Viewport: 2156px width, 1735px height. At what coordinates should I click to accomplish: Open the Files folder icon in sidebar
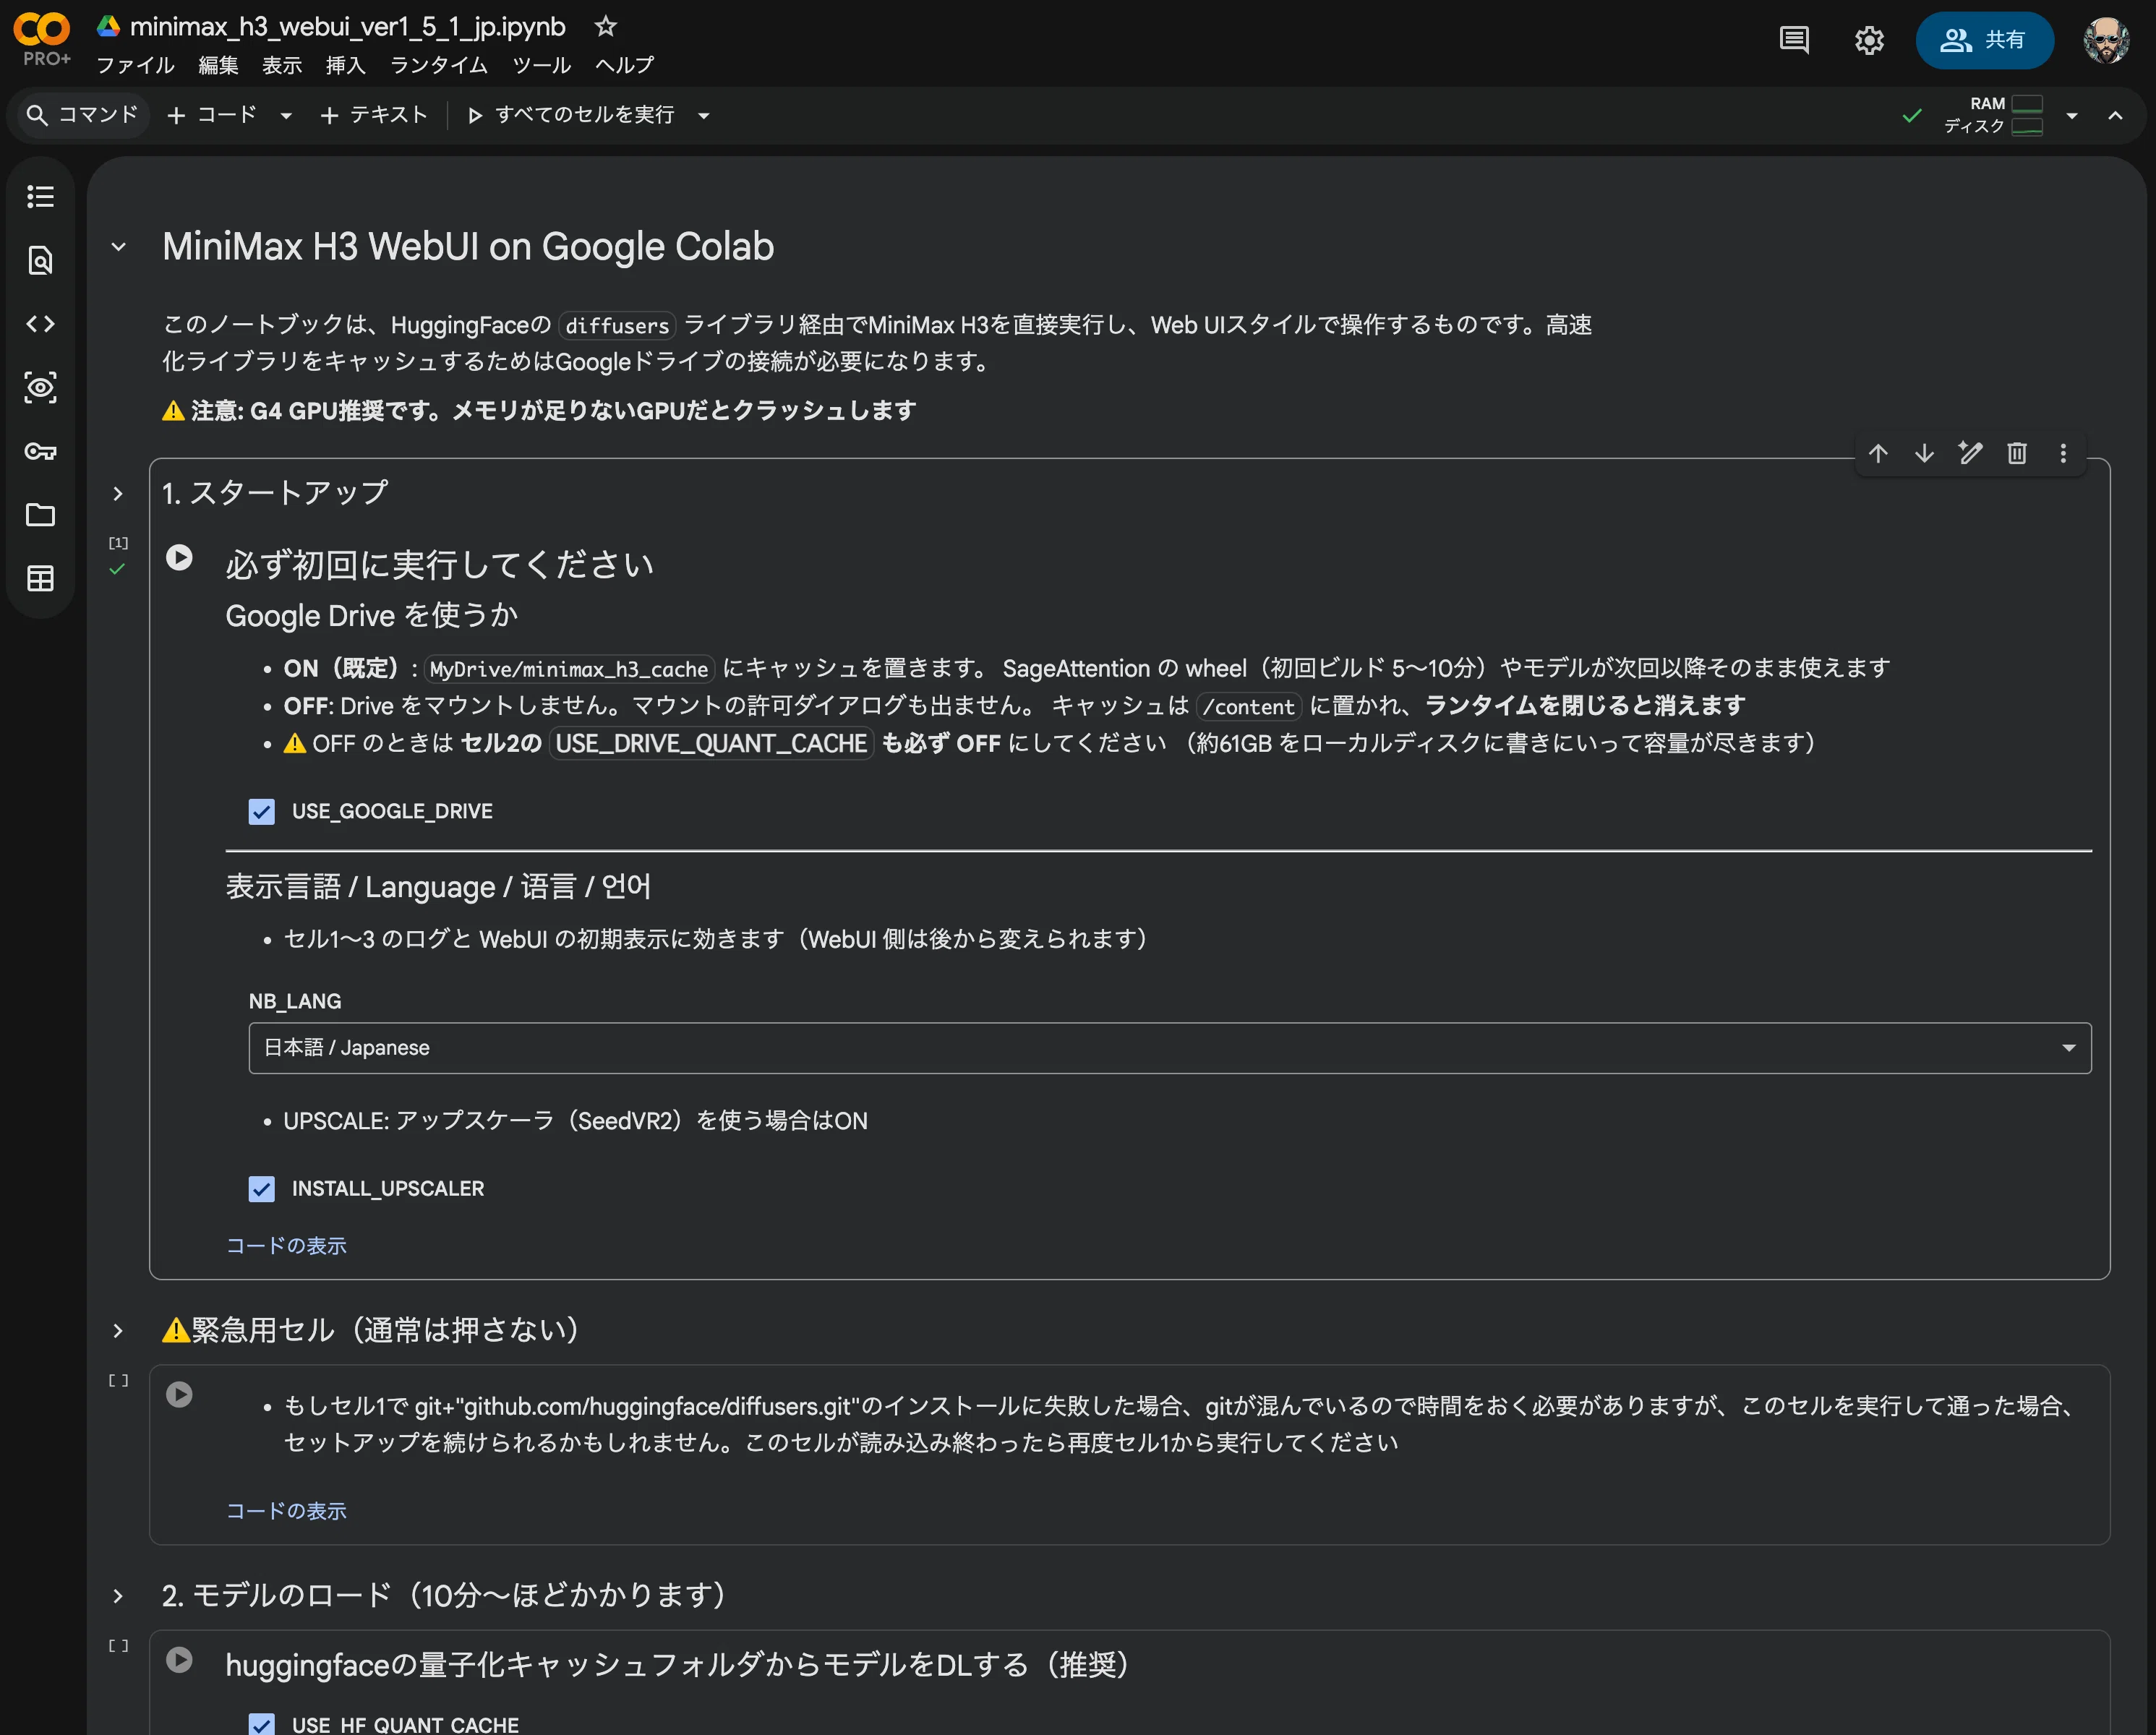point(40,514)
